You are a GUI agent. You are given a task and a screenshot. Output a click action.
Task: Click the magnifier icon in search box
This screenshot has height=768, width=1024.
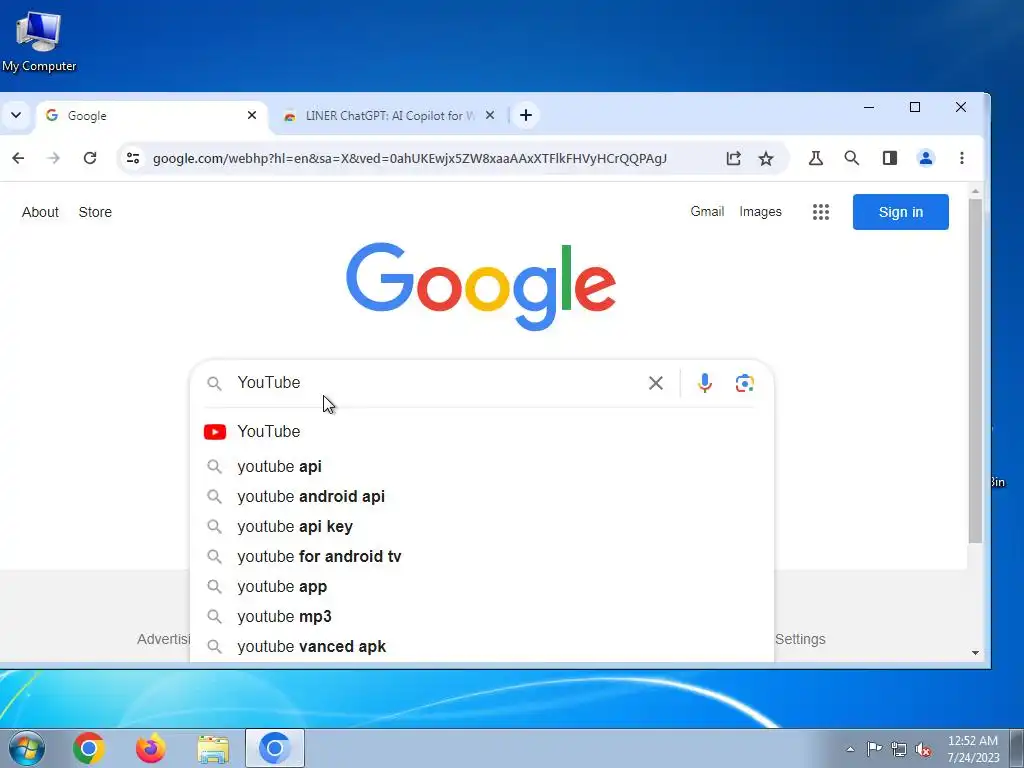[x=214, y=383]
